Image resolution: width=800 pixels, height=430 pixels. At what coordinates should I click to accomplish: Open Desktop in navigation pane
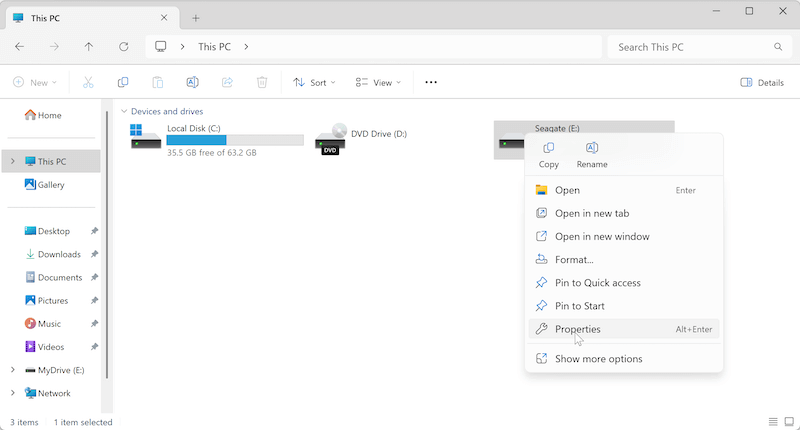(47, 231)
